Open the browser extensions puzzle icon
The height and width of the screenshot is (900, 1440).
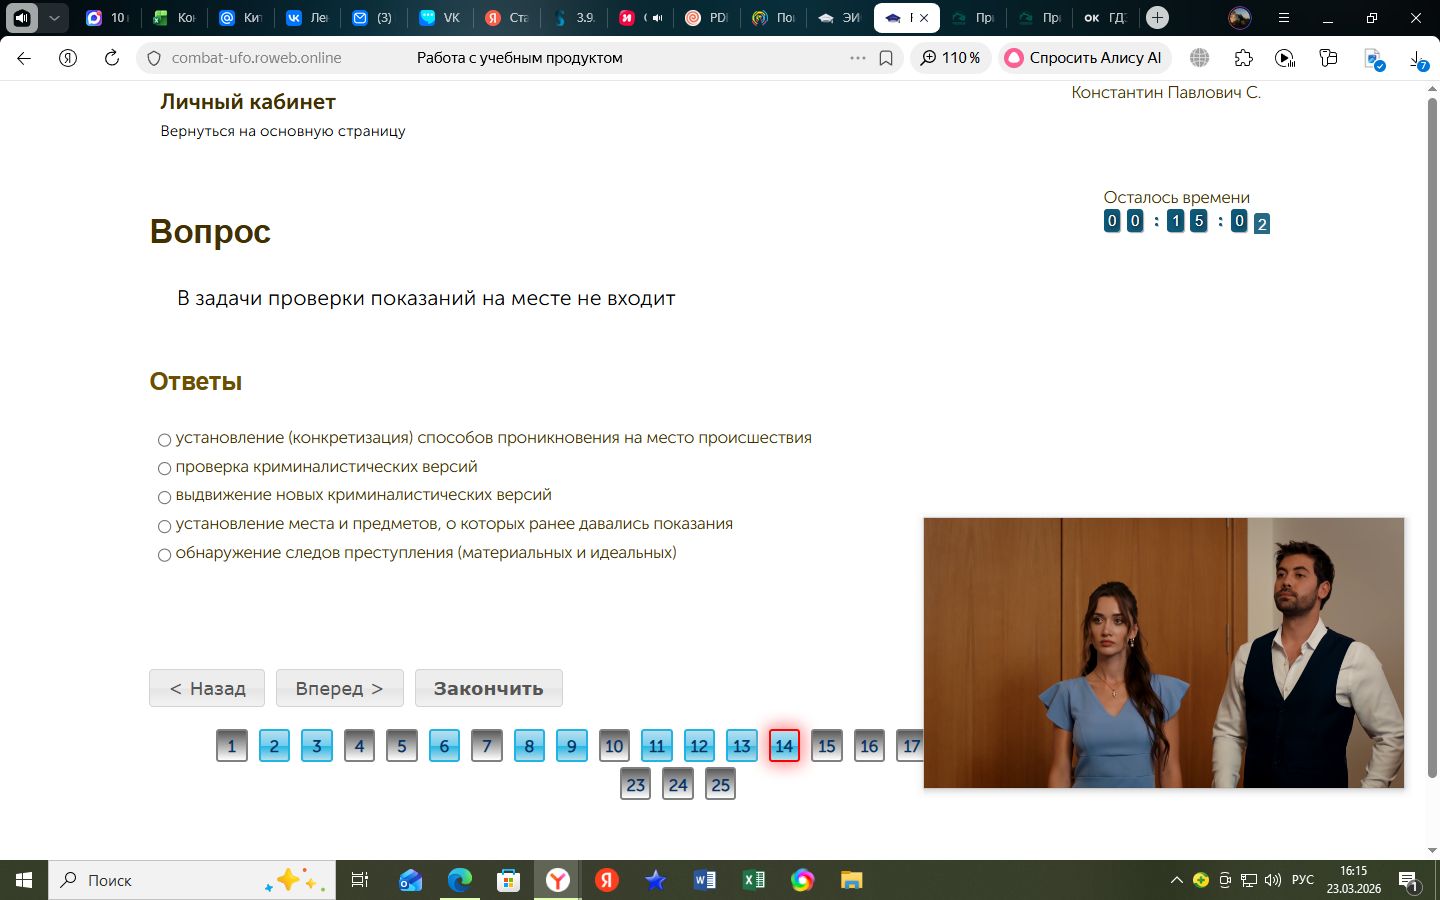[x=1243, y=58]
